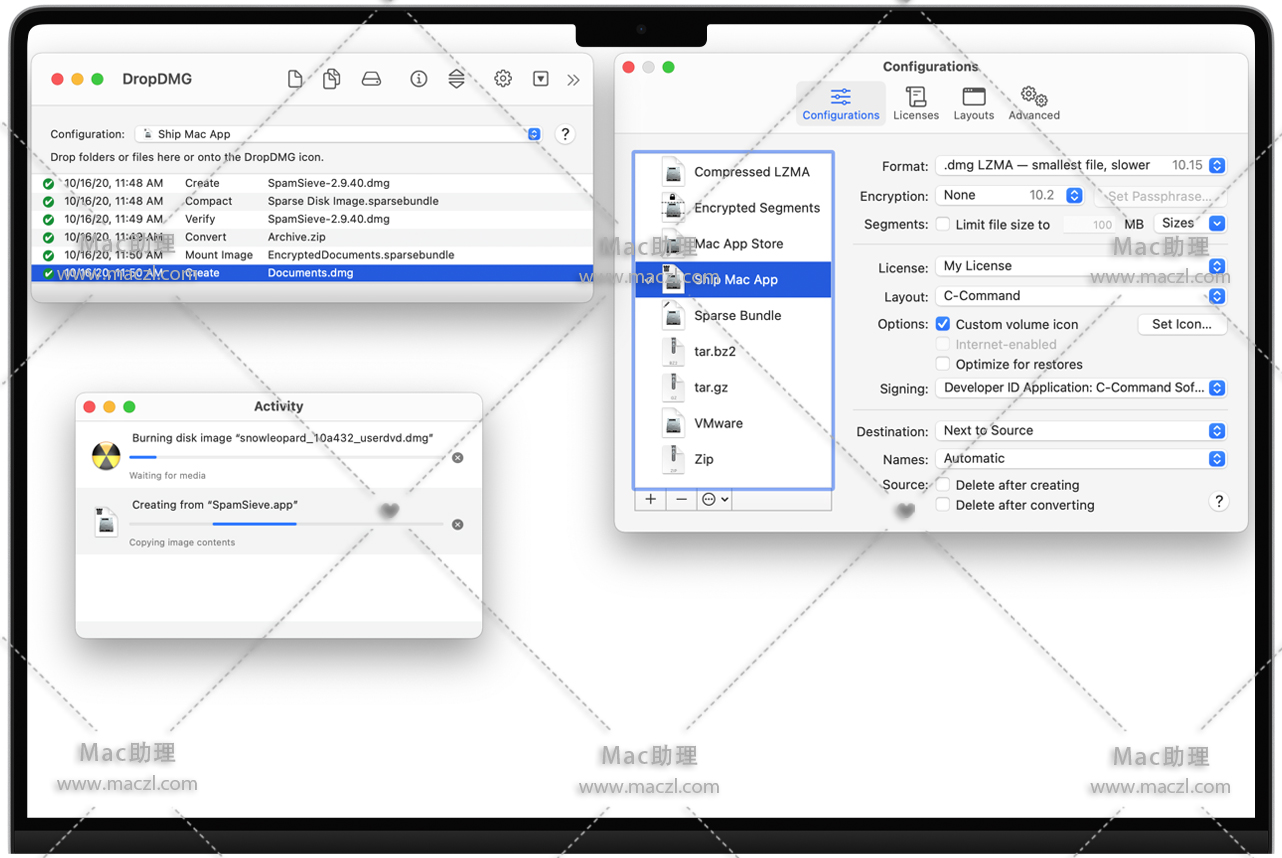Click the info circle icon in DropDMG toolbar
Image resolution: width=1282 pixels, height=858 pixels.
coord(419,79)
